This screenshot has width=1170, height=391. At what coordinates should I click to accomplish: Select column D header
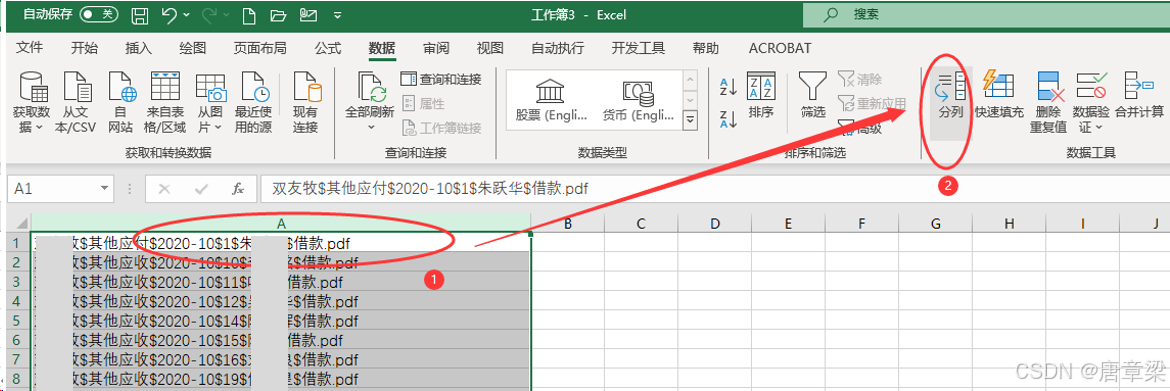715,224
